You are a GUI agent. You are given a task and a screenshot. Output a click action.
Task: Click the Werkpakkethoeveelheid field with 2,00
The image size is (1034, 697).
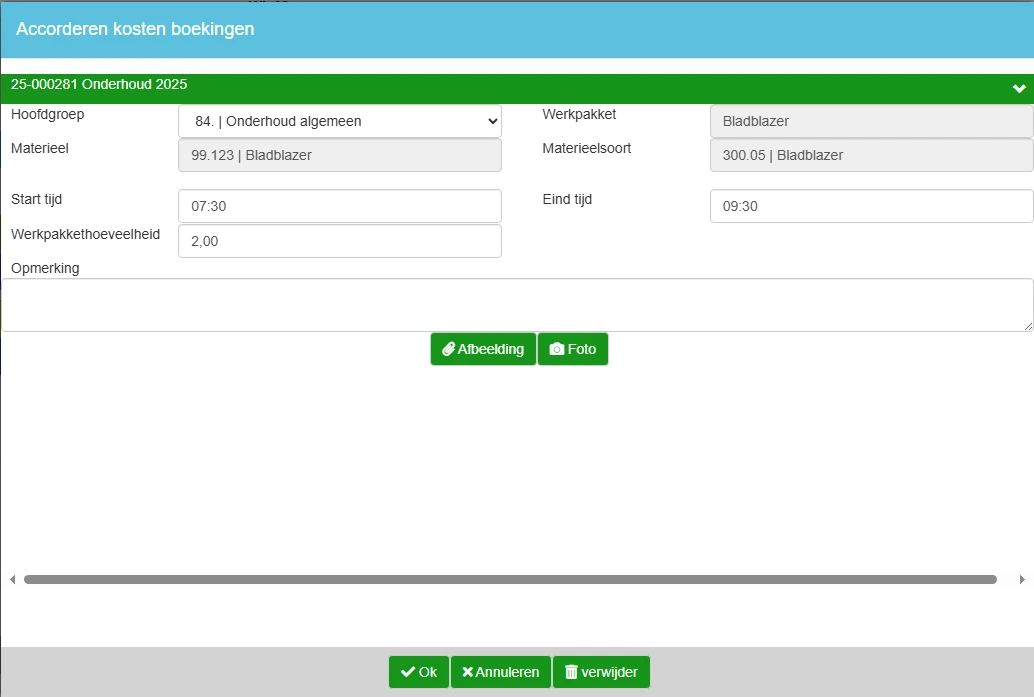coord(340,241)
